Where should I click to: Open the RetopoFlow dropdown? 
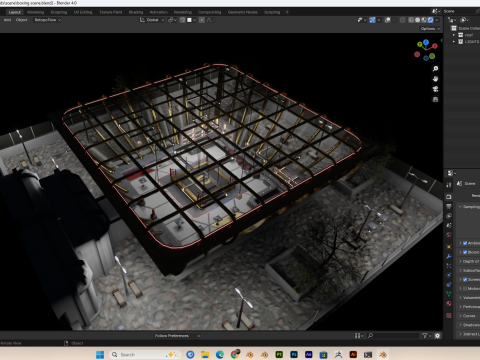click(x=48, y=20)
